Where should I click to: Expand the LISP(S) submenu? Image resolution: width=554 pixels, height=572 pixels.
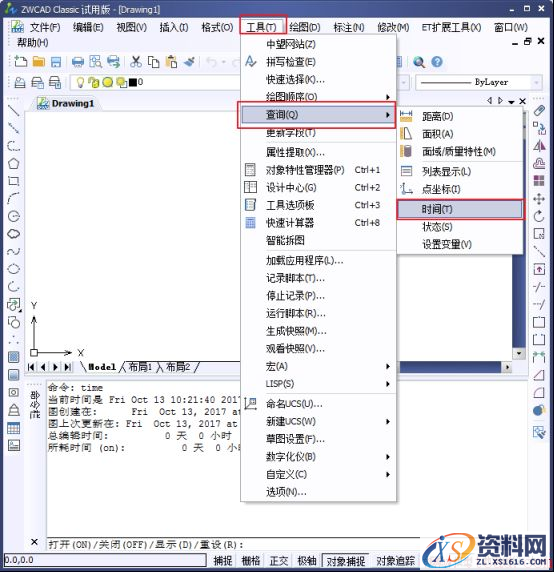318,384
